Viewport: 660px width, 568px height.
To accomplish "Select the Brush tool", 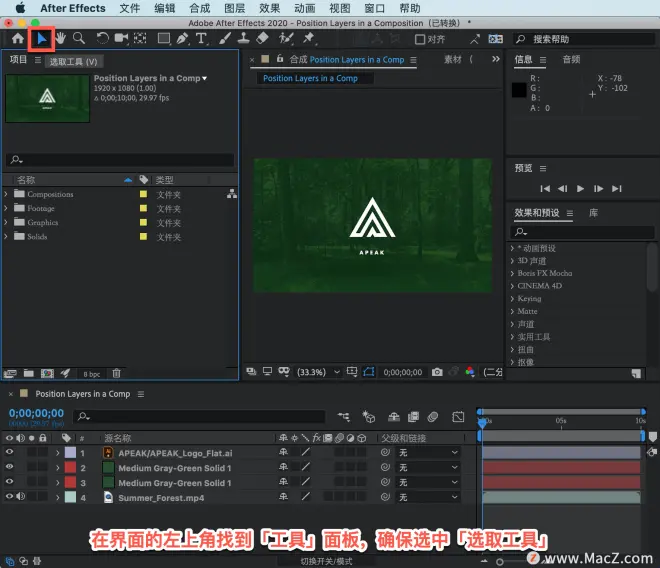I will click(x=225, y=38).
